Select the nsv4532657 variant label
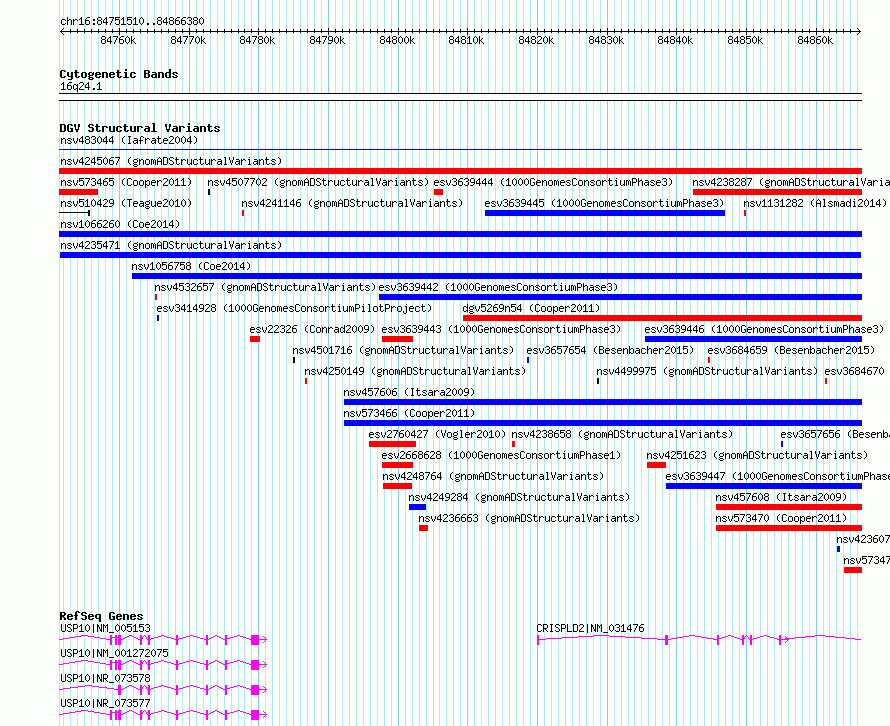The image size is (890, 726). click(x=265, y=287)
